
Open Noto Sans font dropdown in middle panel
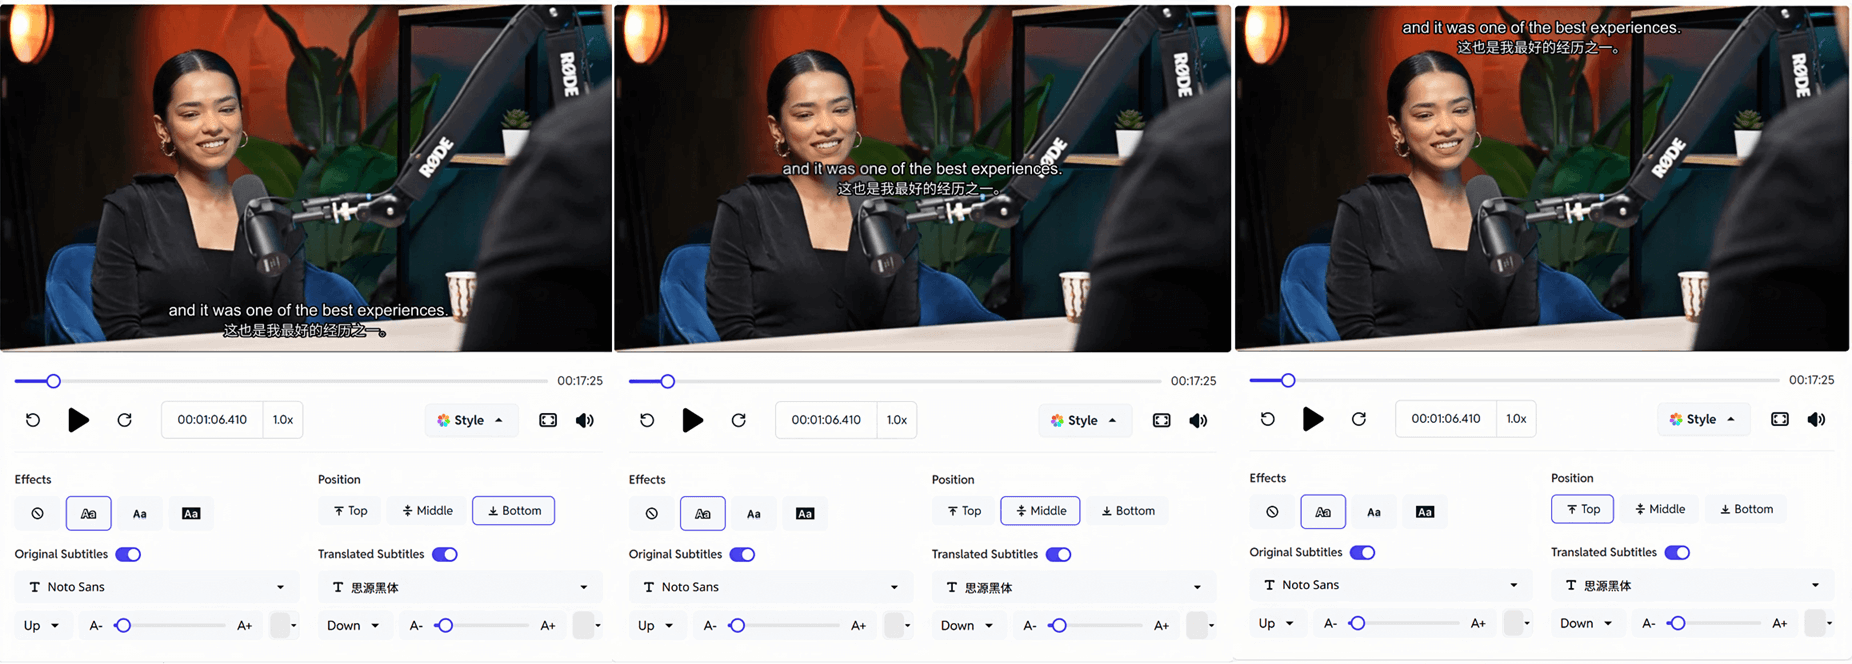(770, 587)
